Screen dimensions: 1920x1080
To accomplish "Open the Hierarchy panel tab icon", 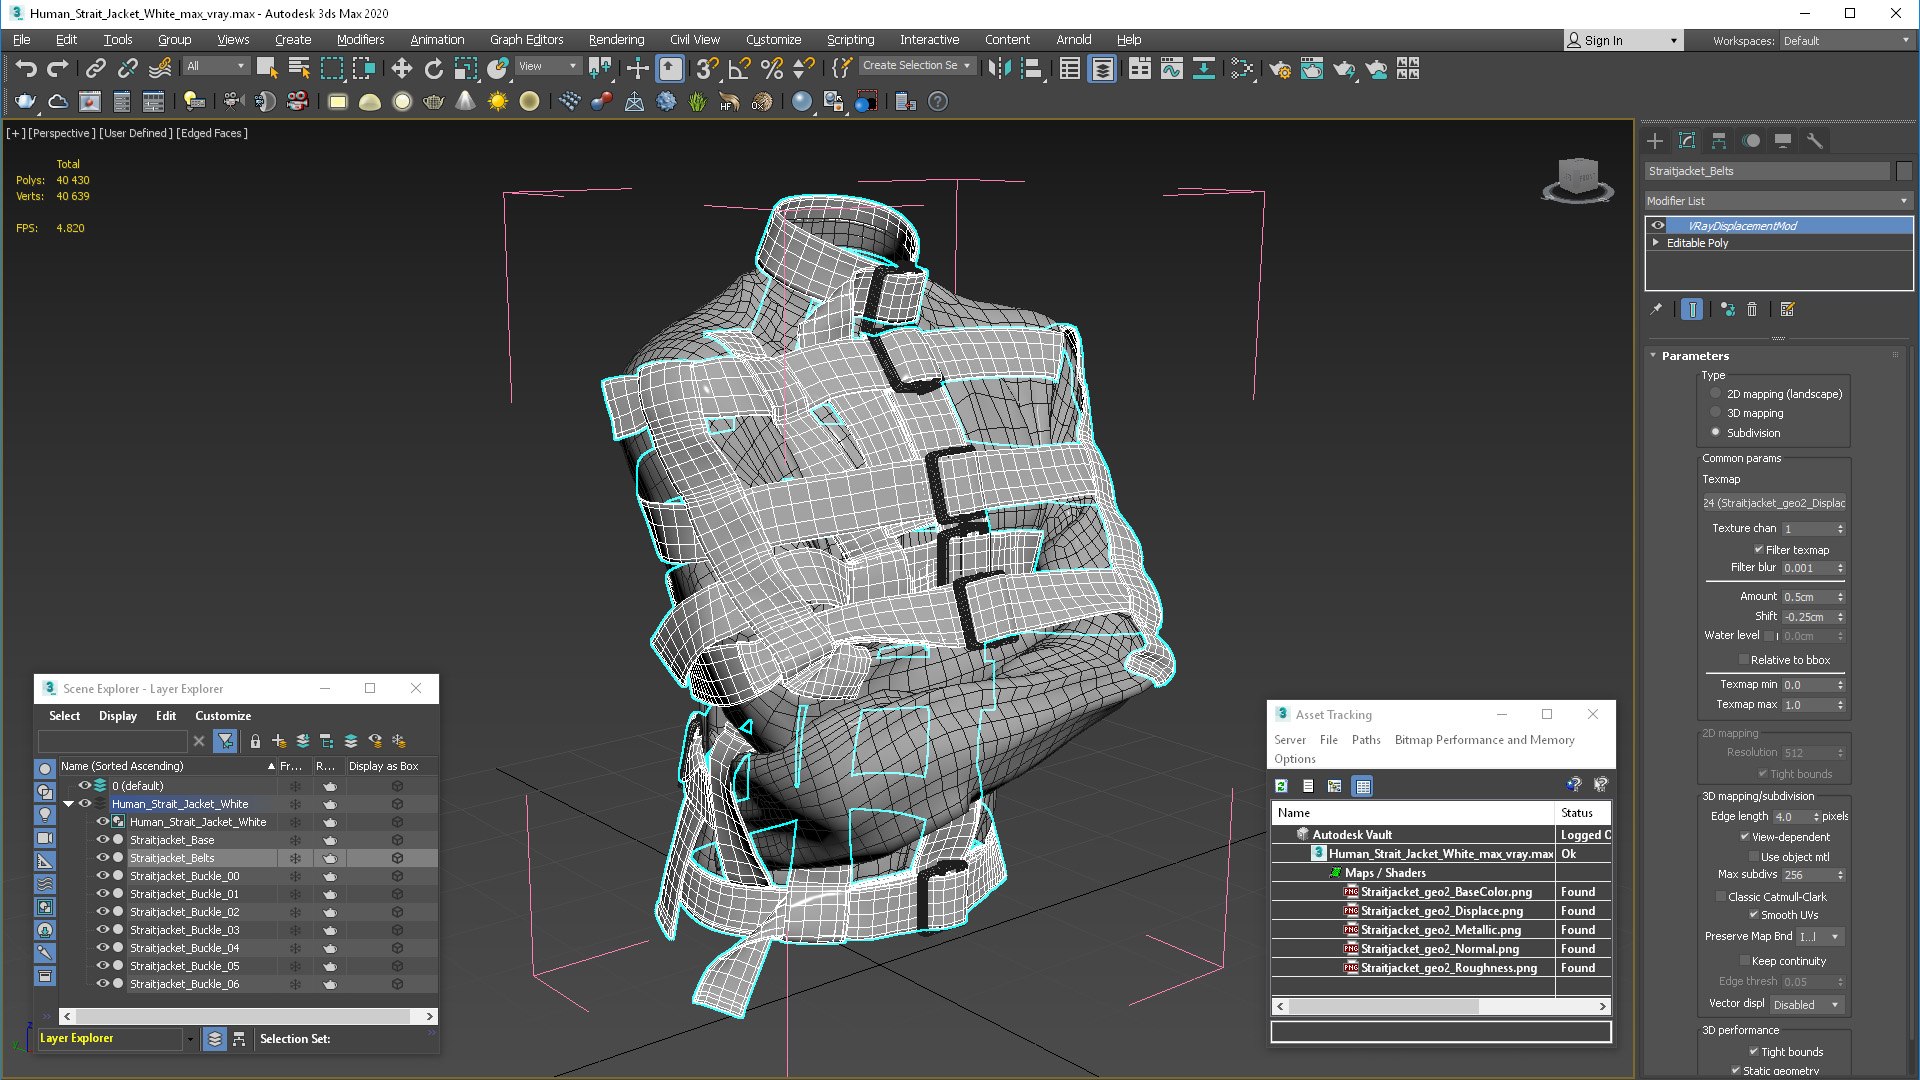I will point(1719,141).
